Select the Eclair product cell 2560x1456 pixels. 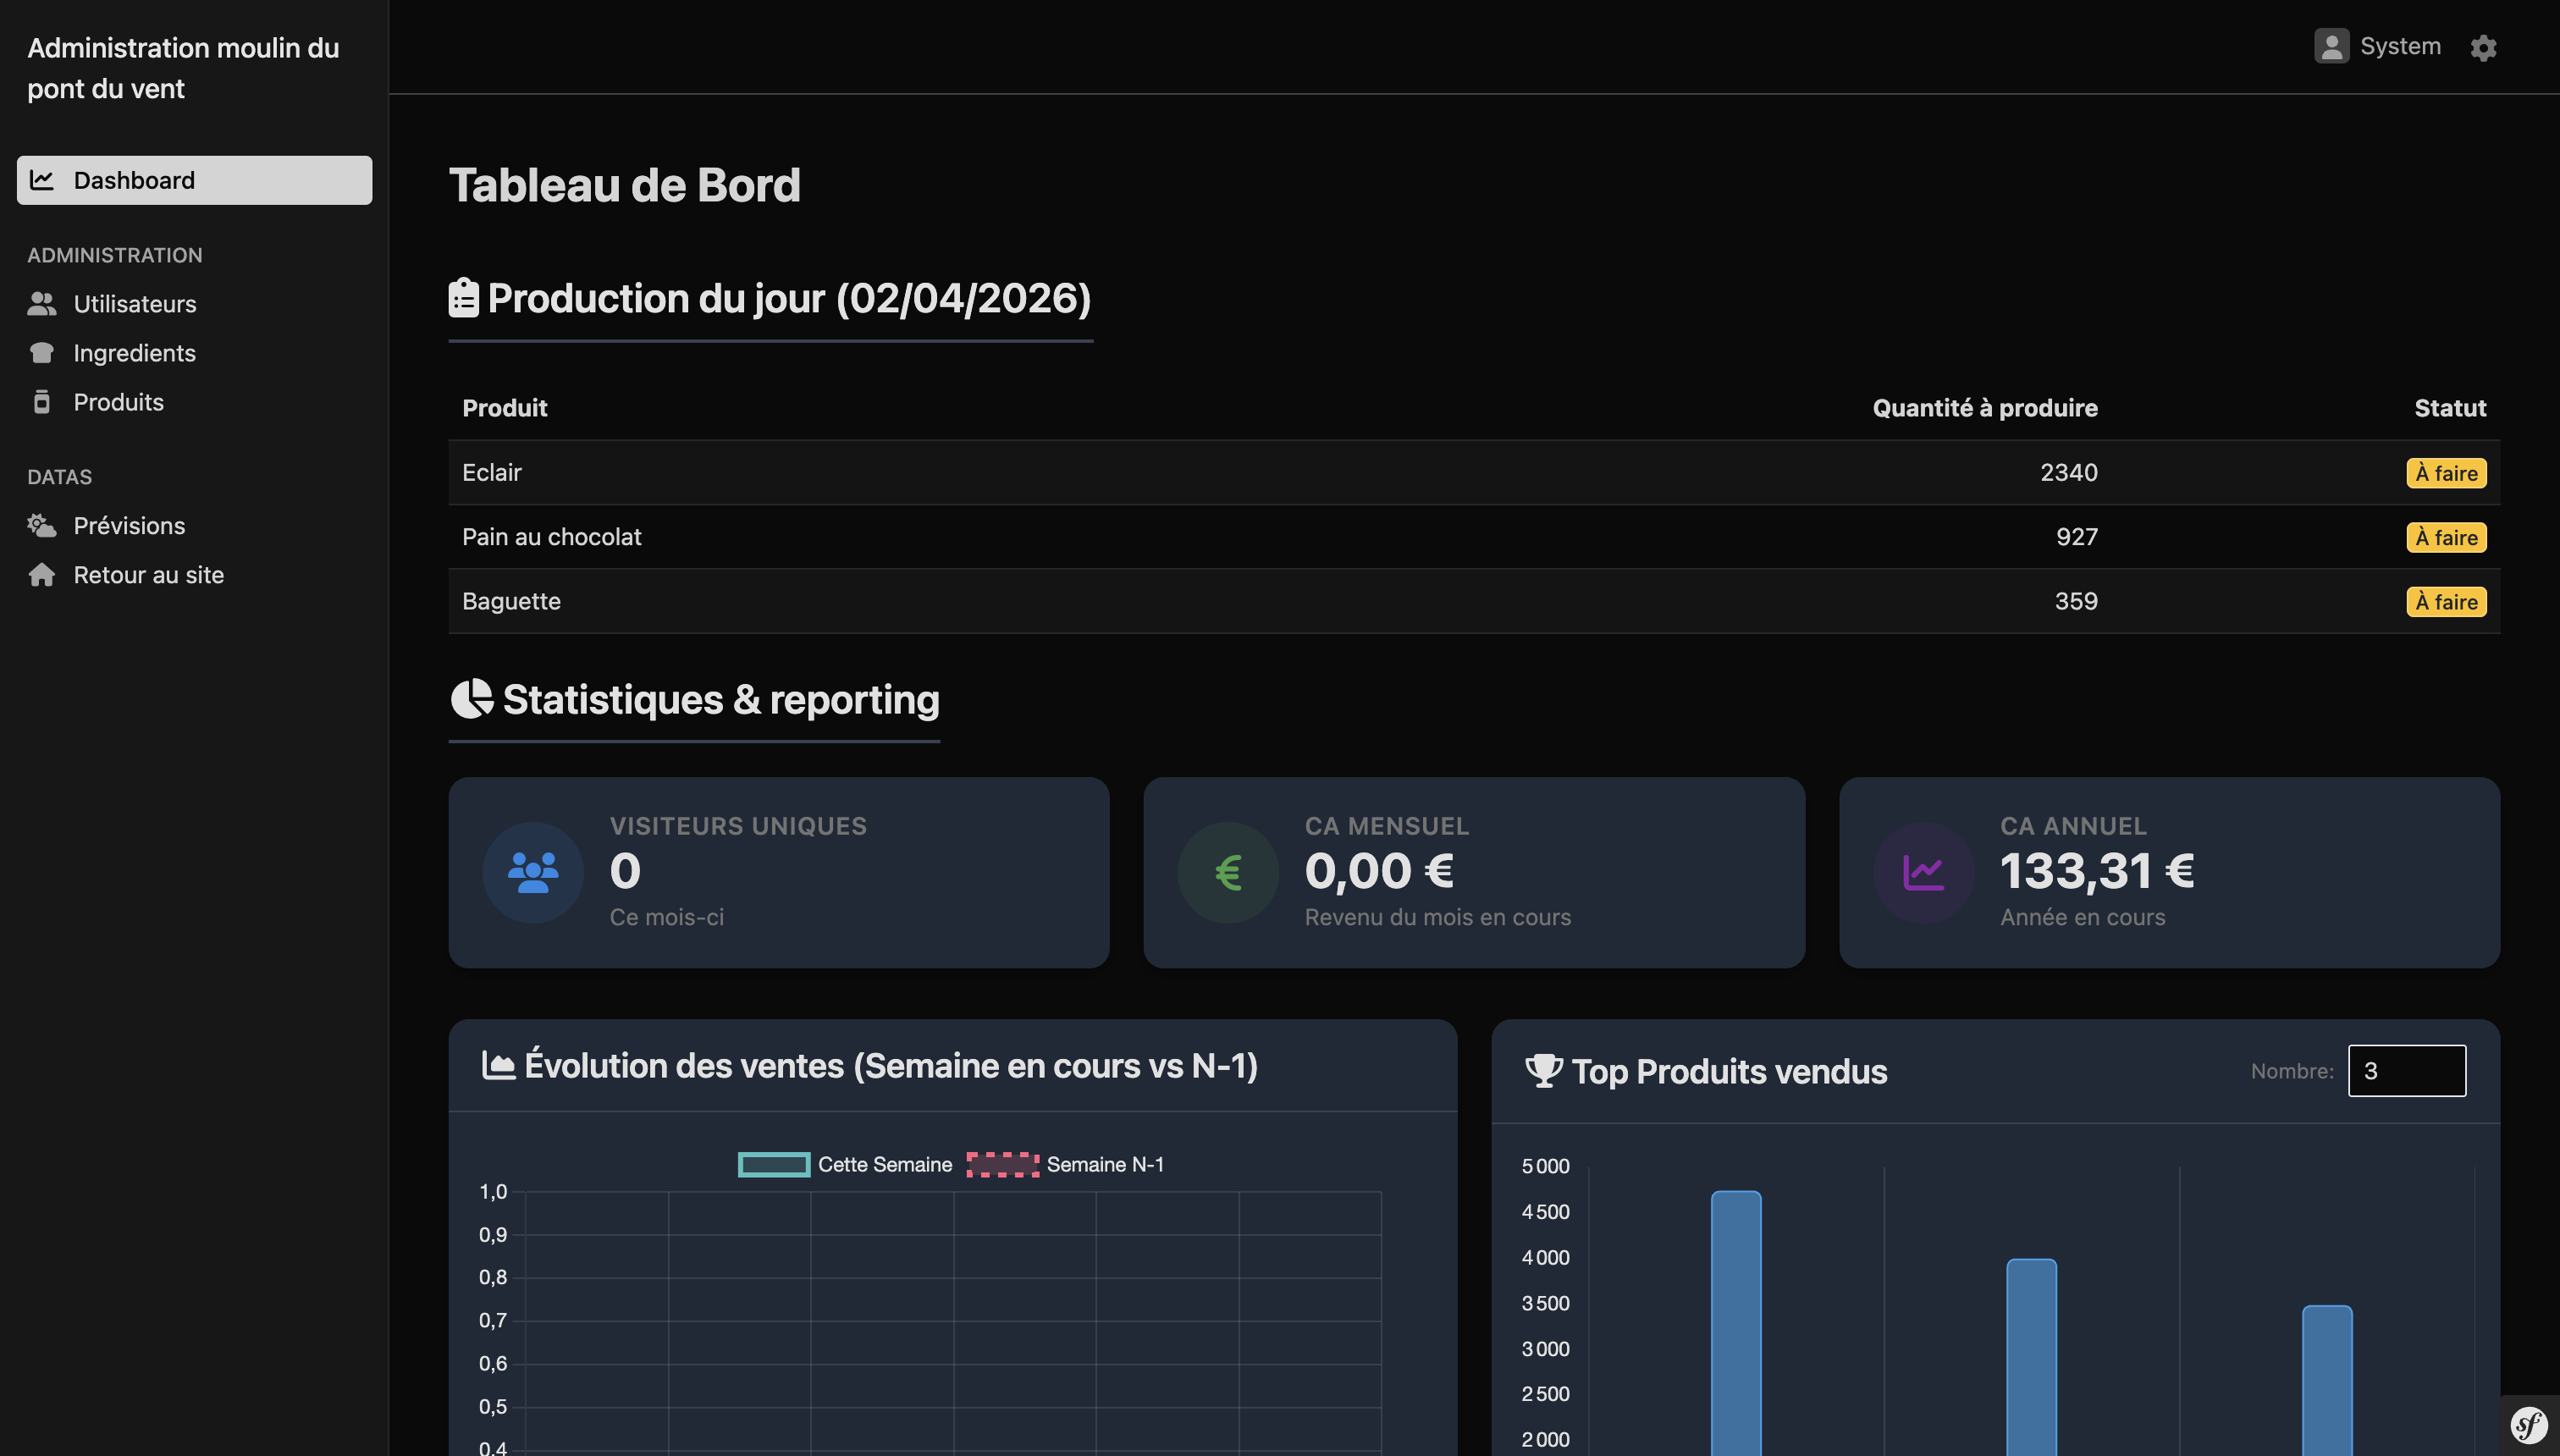492,472
